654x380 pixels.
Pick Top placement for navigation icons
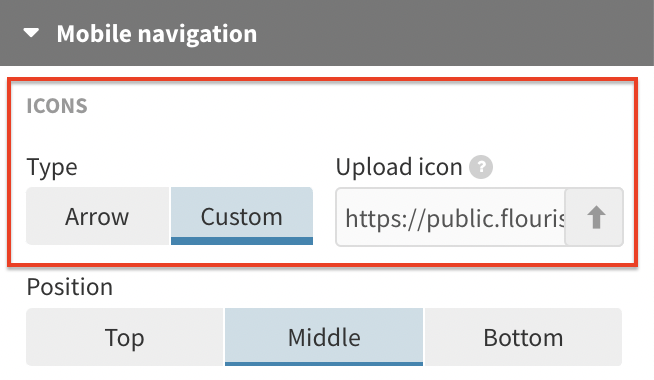click(x=125, y=337)
